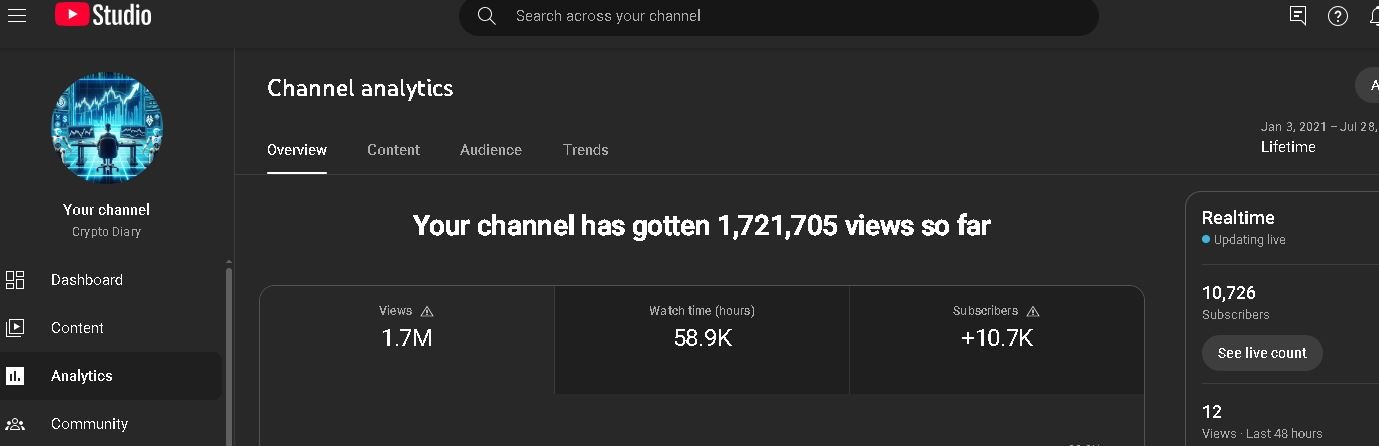Open the help question mark icon
The image size is (1379, 446).
[1338, 16]
